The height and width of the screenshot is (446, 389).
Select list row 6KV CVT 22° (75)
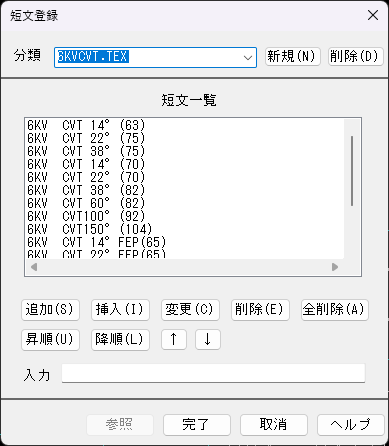pos(185,138)
